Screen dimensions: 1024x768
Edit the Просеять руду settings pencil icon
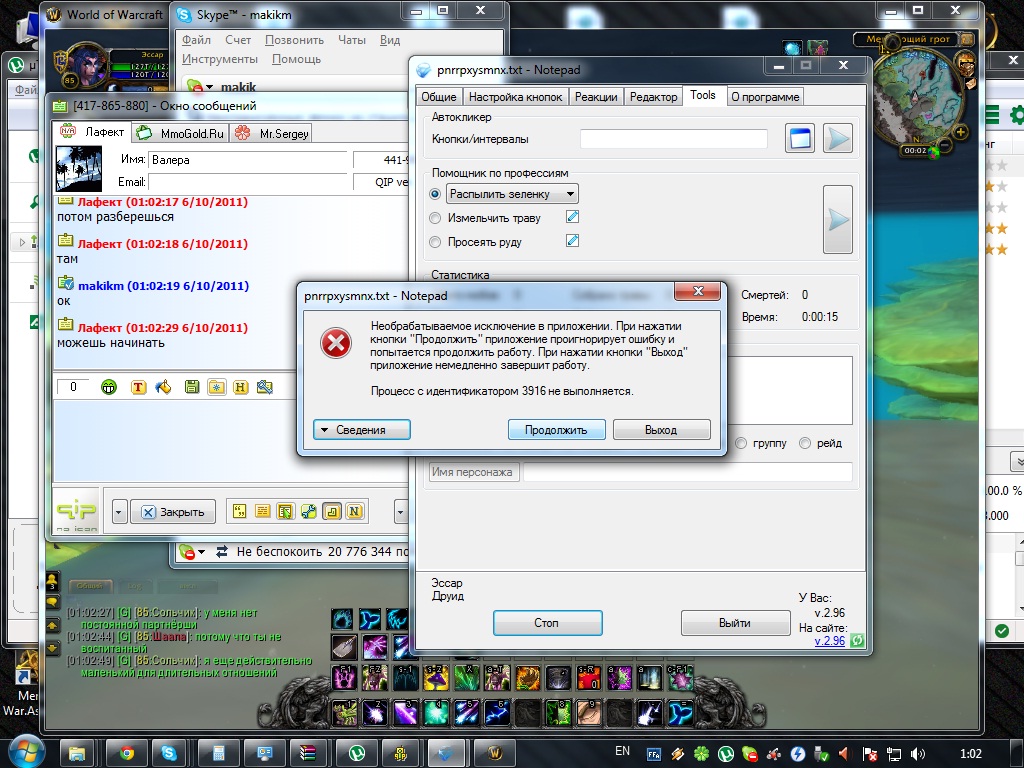(x=572, y=241)
